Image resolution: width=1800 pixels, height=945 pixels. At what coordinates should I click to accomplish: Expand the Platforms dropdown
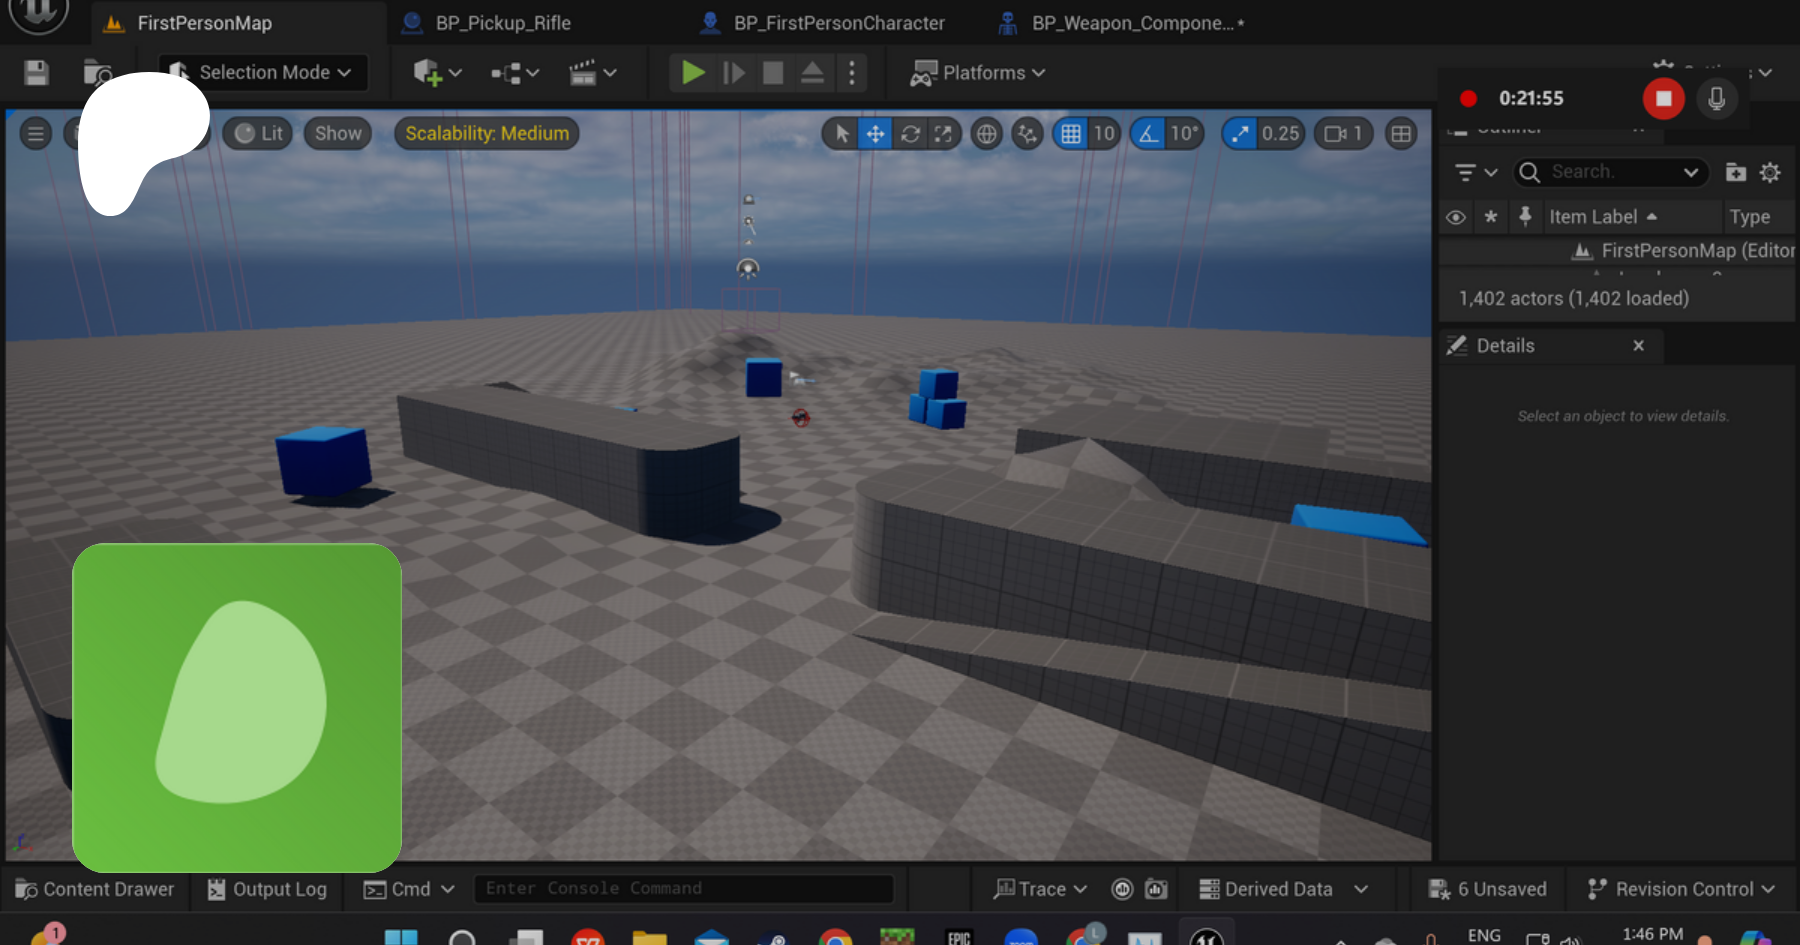(x=978, y=73)
